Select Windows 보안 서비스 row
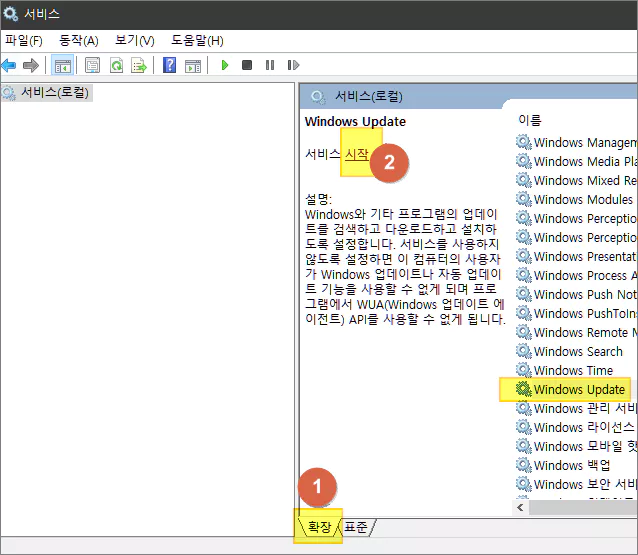 576,484
